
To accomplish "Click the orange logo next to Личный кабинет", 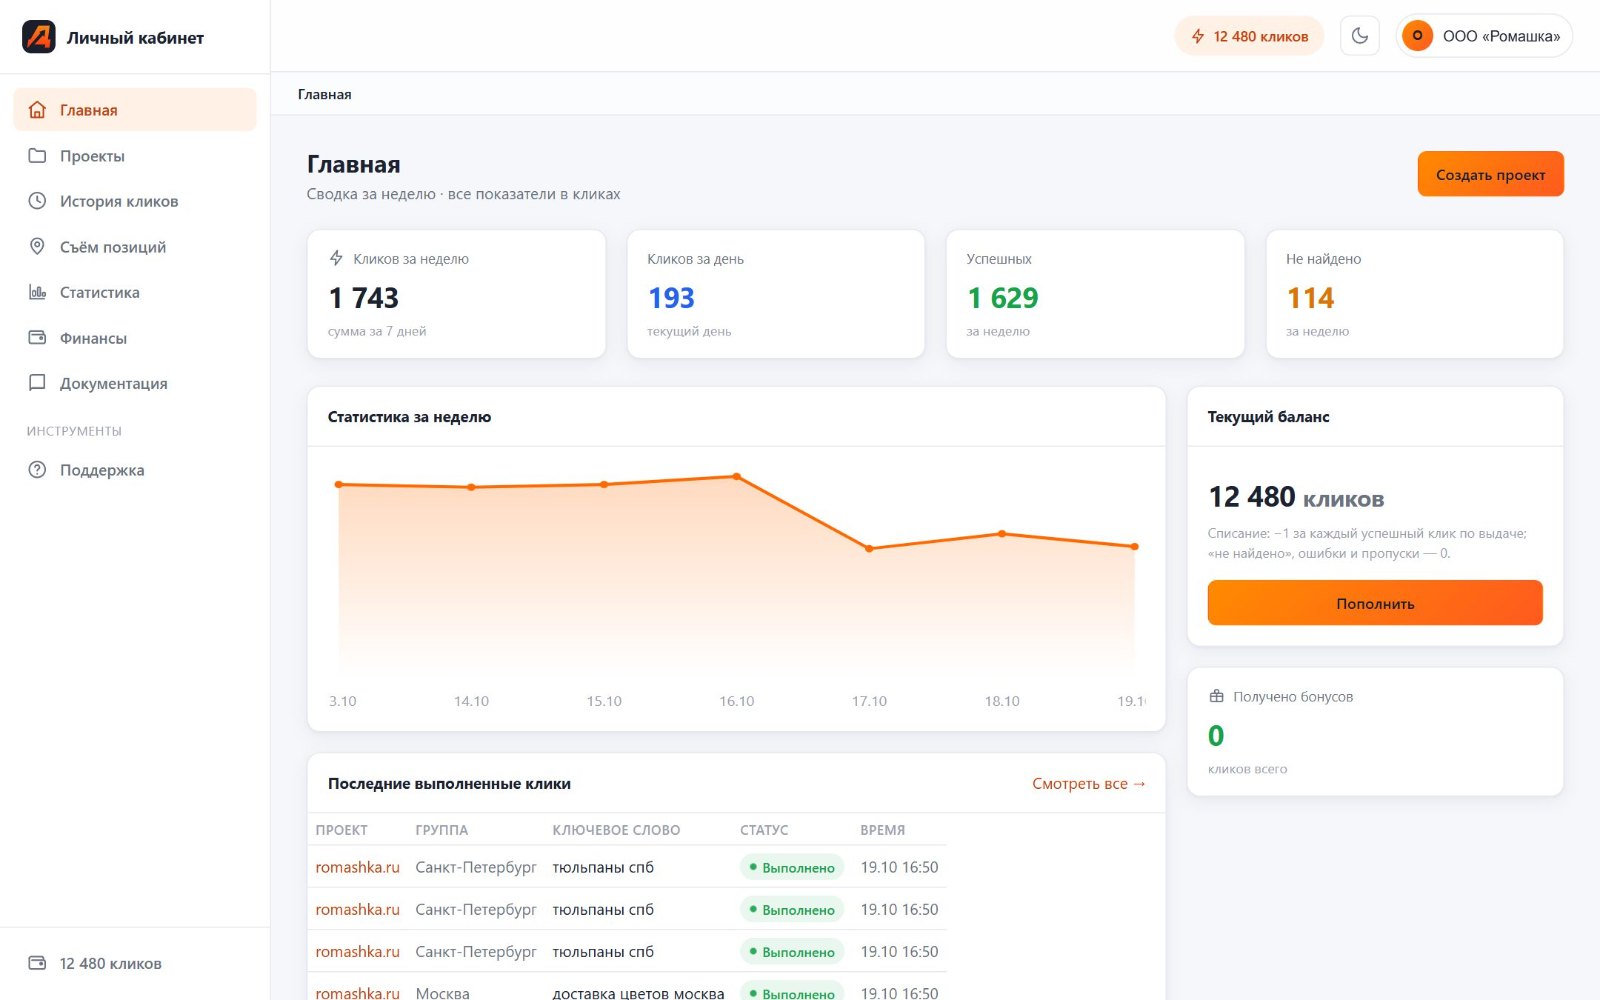I will click(39, 37).
